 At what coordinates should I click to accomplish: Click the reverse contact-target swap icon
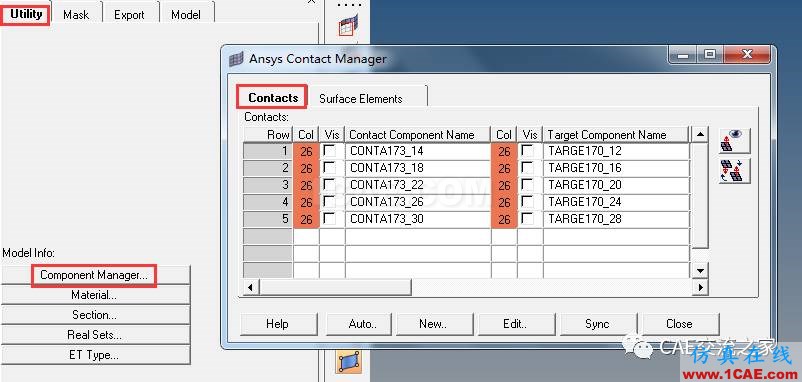pyautogui.click(x=734, y=171)
